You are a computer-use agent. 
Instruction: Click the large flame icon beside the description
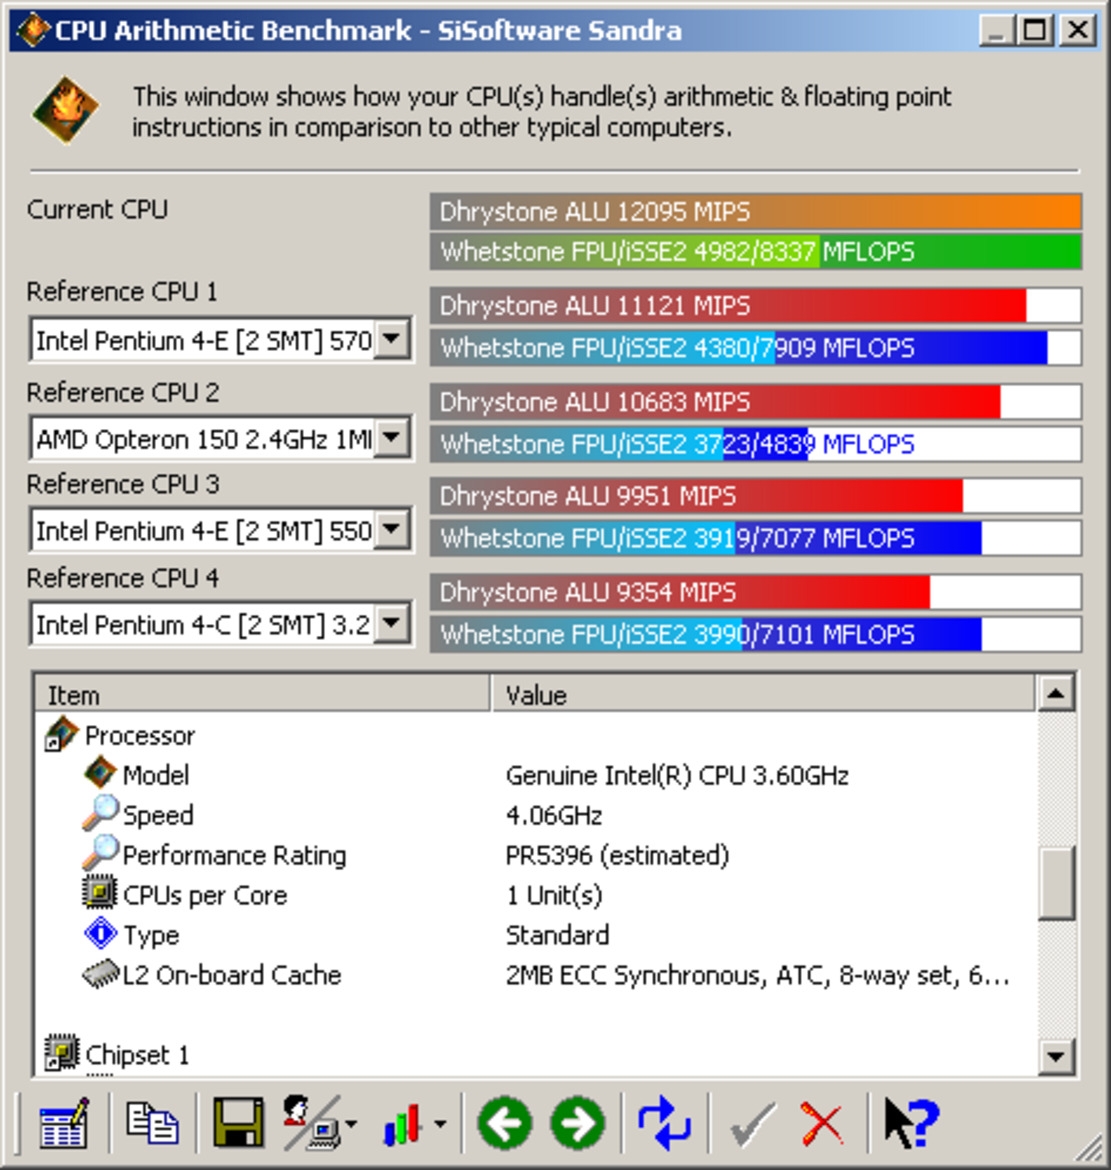pos(65,110)
